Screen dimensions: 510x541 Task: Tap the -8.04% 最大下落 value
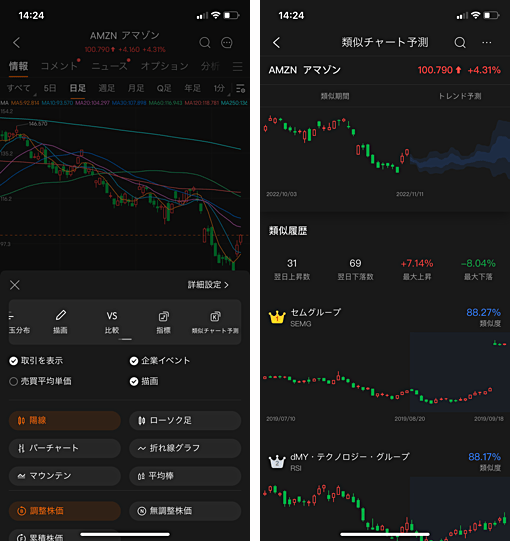tap(478, 264)
